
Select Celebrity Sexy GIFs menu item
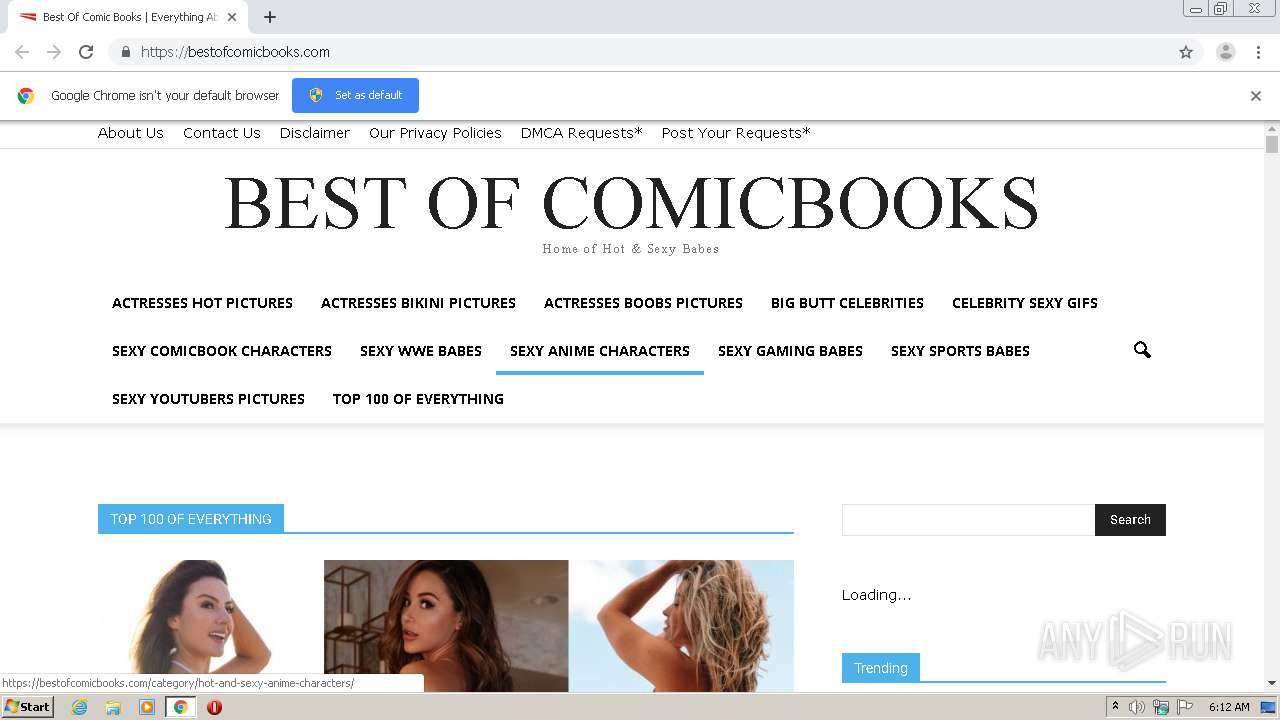(x=1025, y=303)
